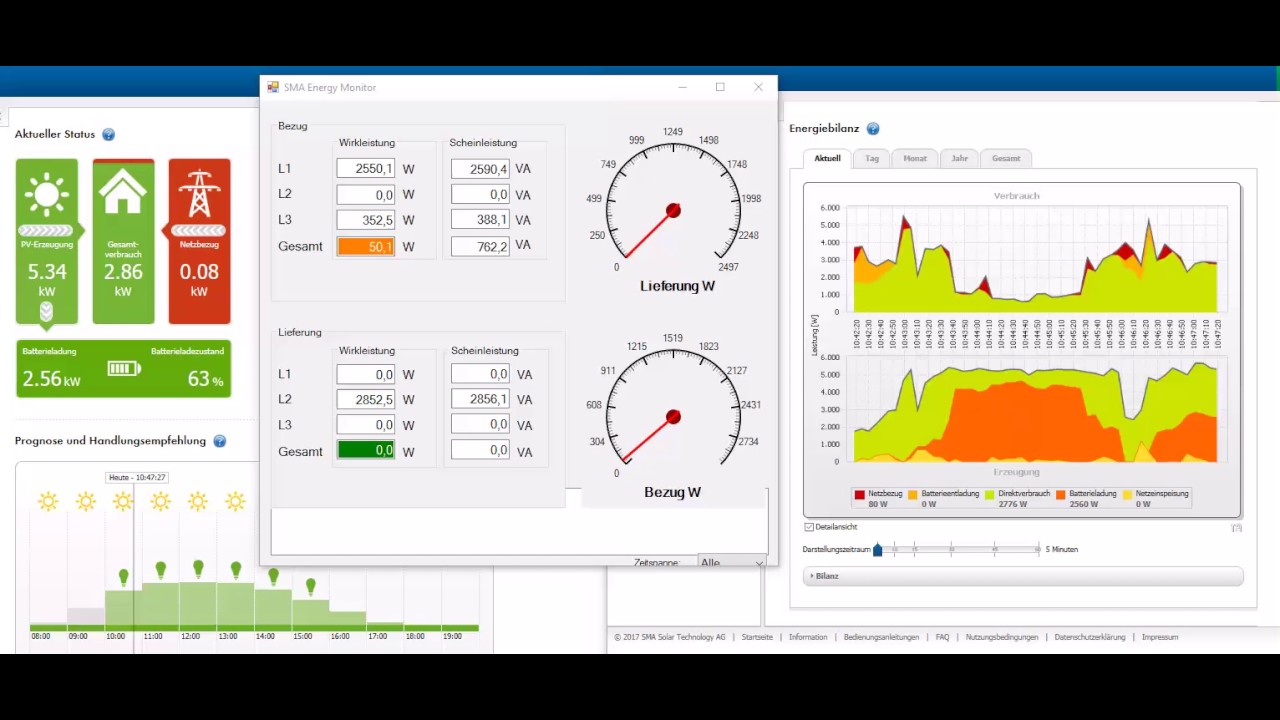Click the red Netzbezug legend swatch
This screenshot has width=1280, height=720.
[860, 494]
